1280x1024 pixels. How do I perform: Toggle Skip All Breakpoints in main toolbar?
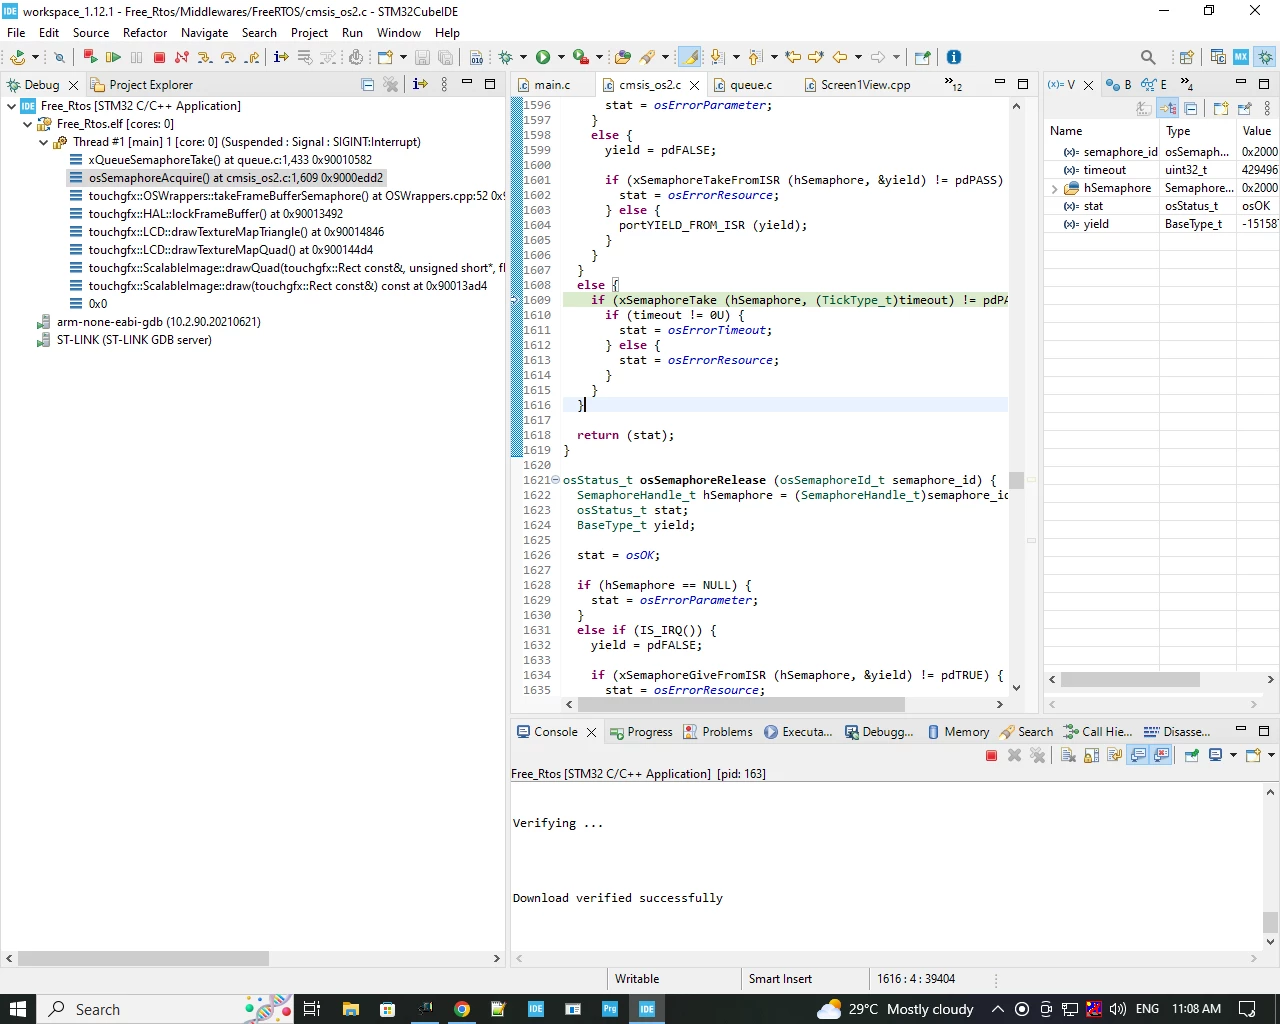pos(59,57)
